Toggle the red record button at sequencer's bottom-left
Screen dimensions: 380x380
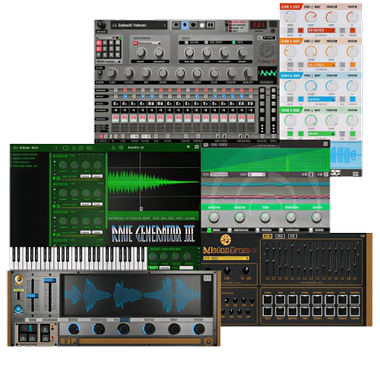click(x=101, y=136)
